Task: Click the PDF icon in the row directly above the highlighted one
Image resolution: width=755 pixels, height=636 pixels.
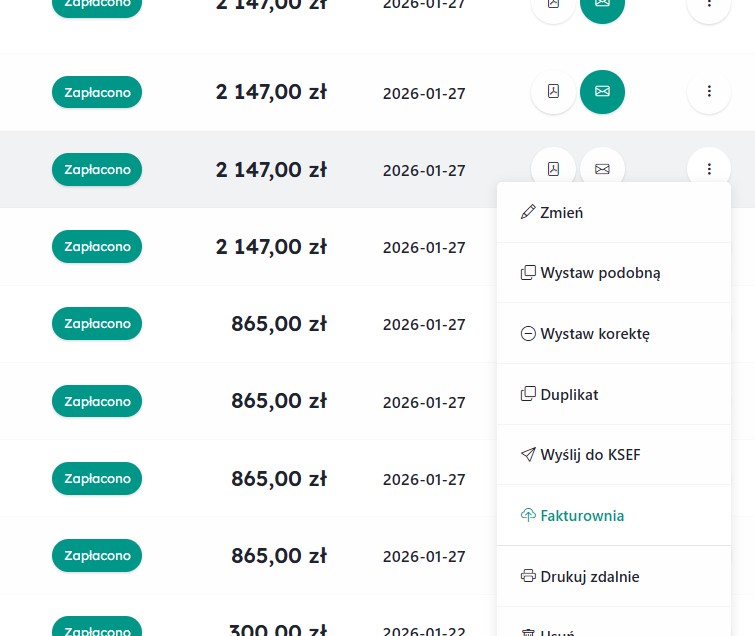Action: coord(553,92)
